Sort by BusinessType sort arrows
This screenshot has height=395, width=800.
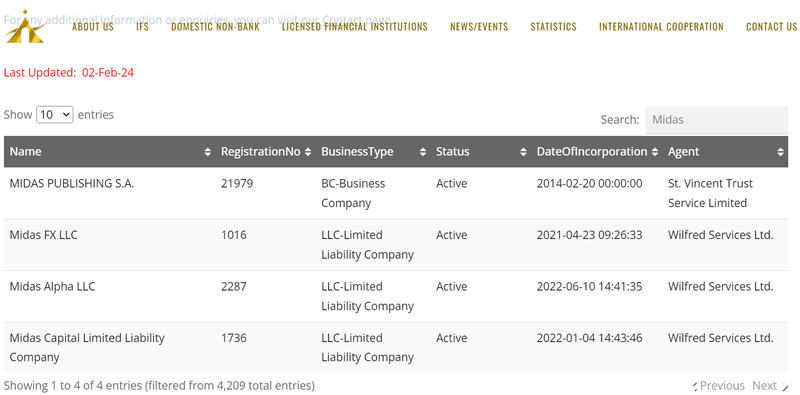coord(422,152)
